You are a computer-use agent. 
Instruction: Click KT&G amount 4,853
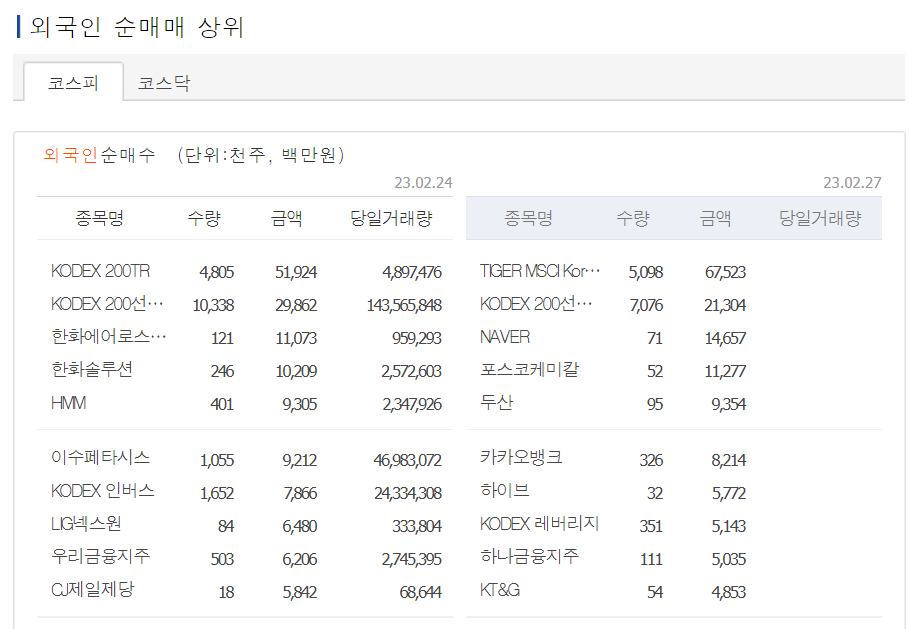[729, 592]
